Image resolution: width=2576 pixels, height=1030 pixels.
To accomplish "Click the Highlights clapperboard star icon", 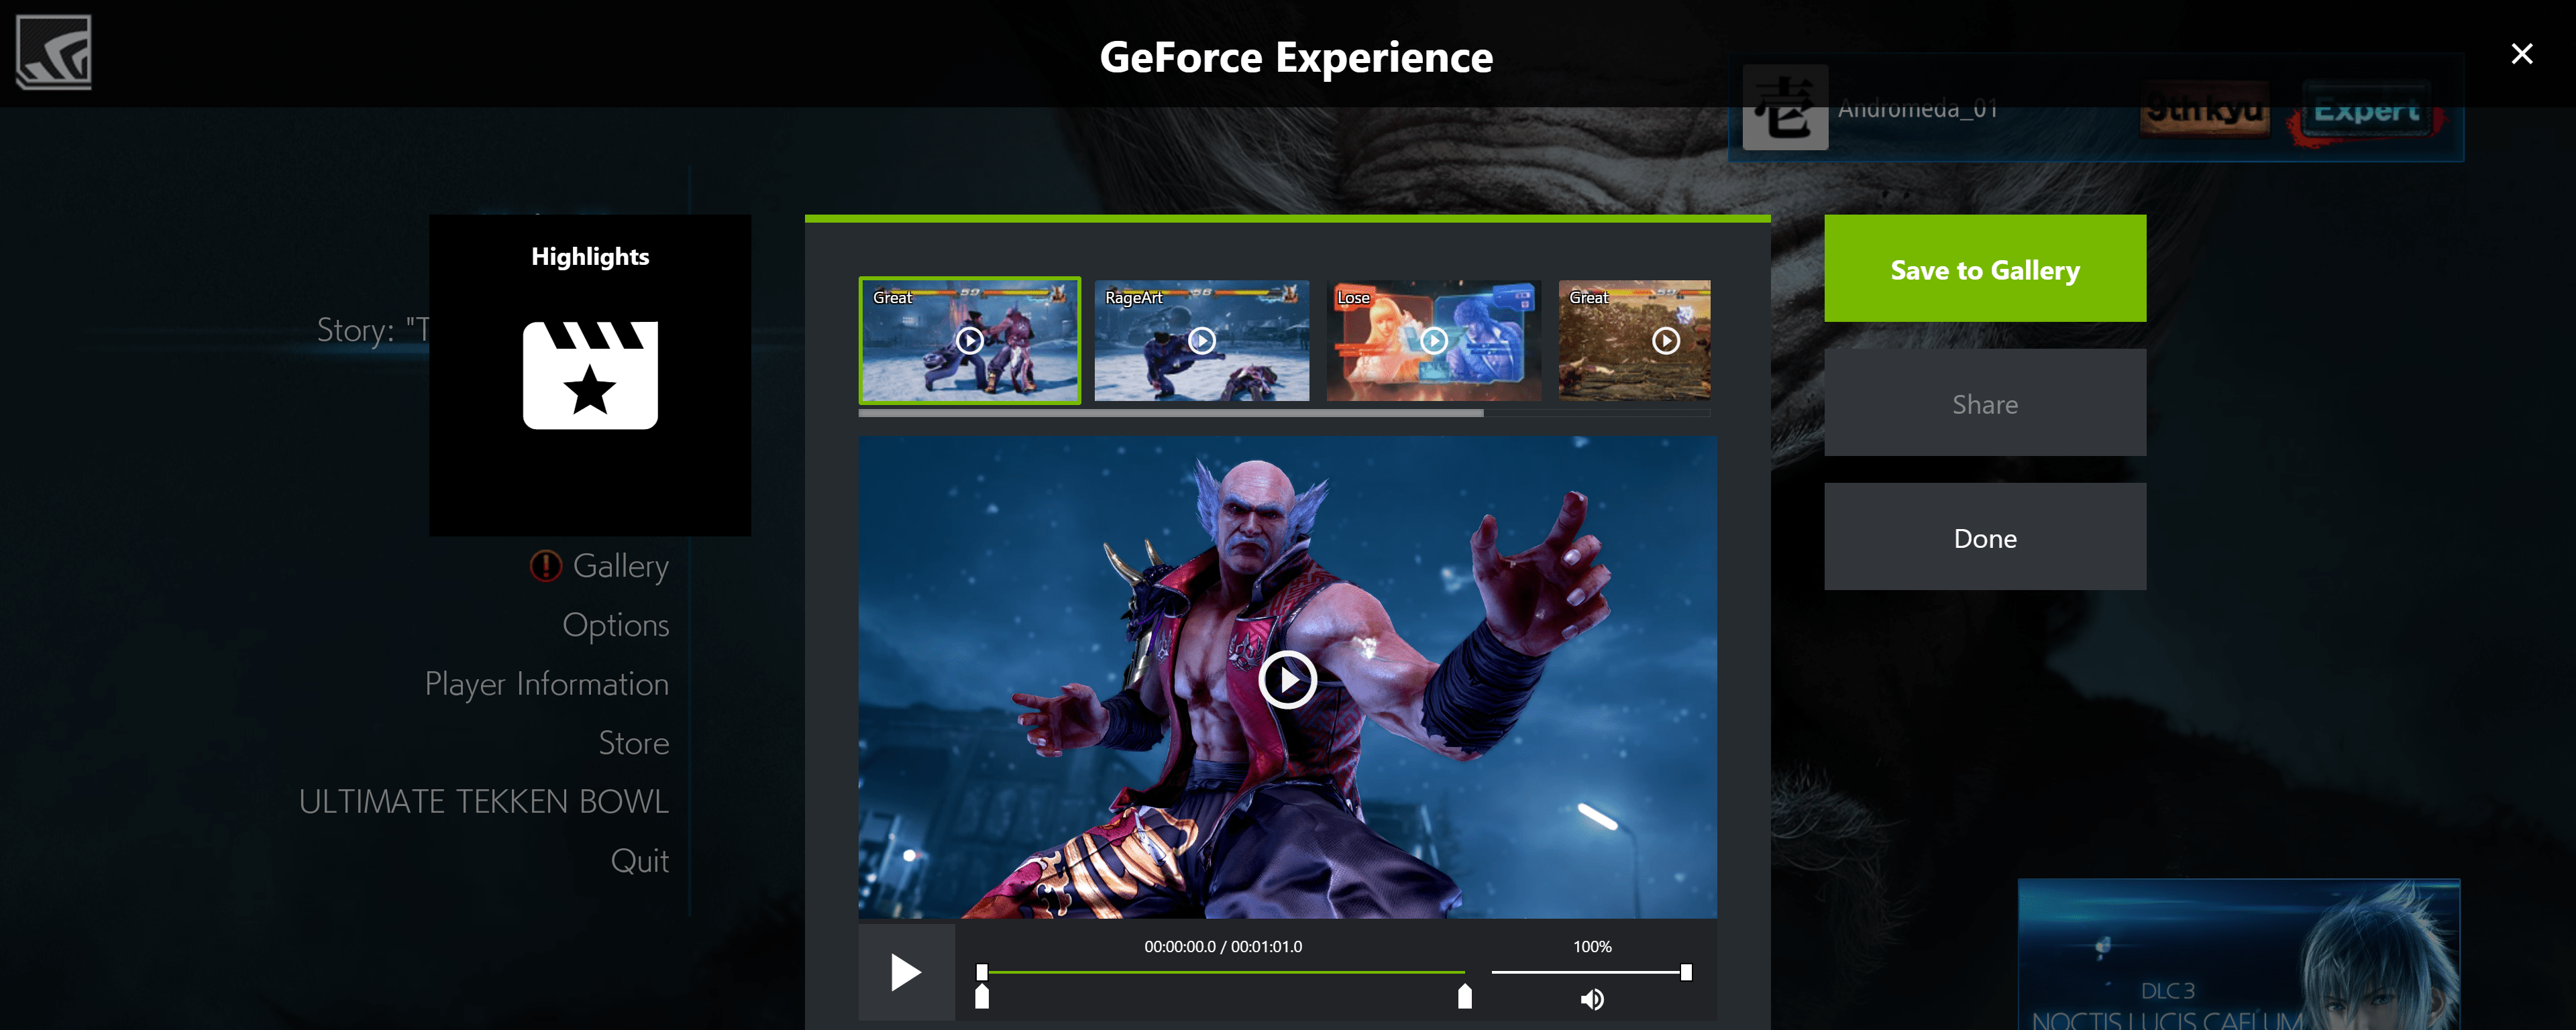I will click(x=590, y=375).
